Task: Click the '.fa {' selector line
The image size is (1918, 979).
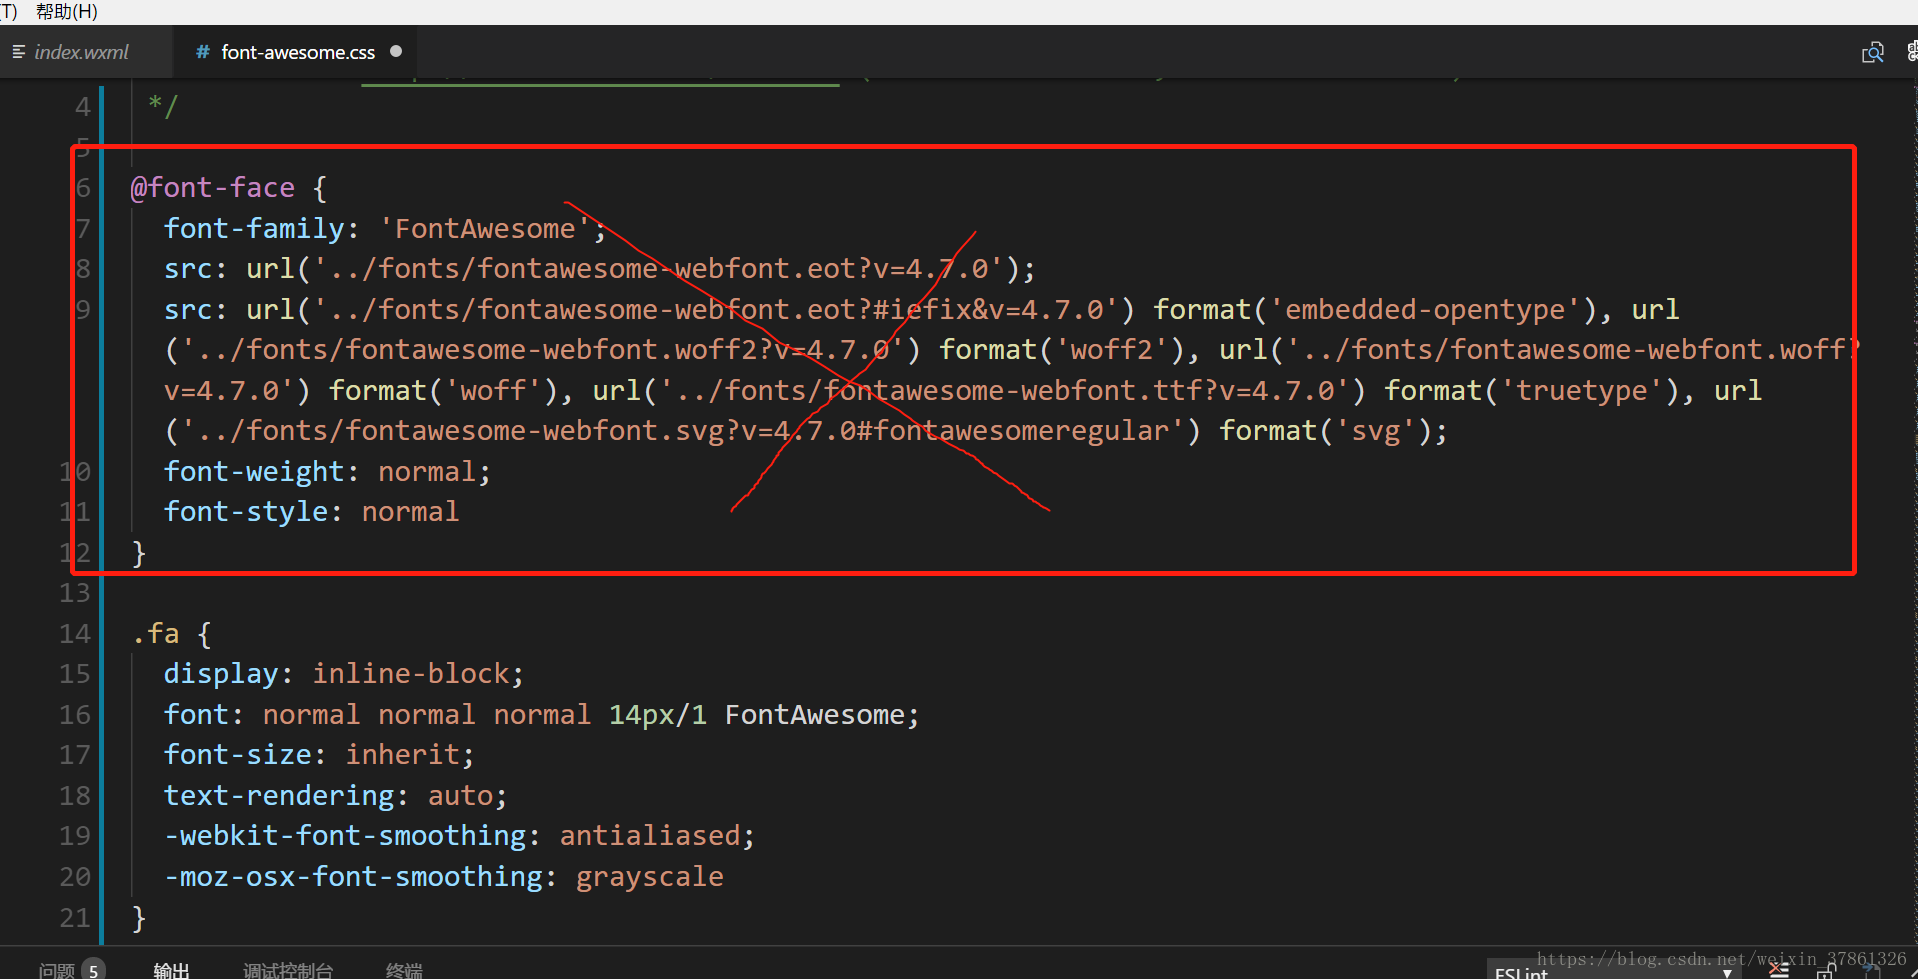Action: click(171, 634)
